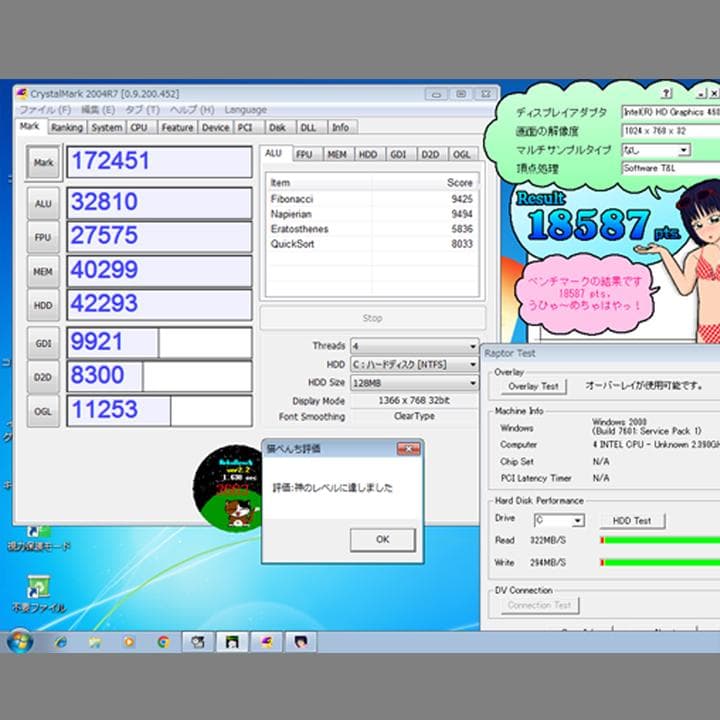The width and height of the screenshot is (720, 720).
Task: Open the Windows Start menu orb
Action: coord(19,641)
